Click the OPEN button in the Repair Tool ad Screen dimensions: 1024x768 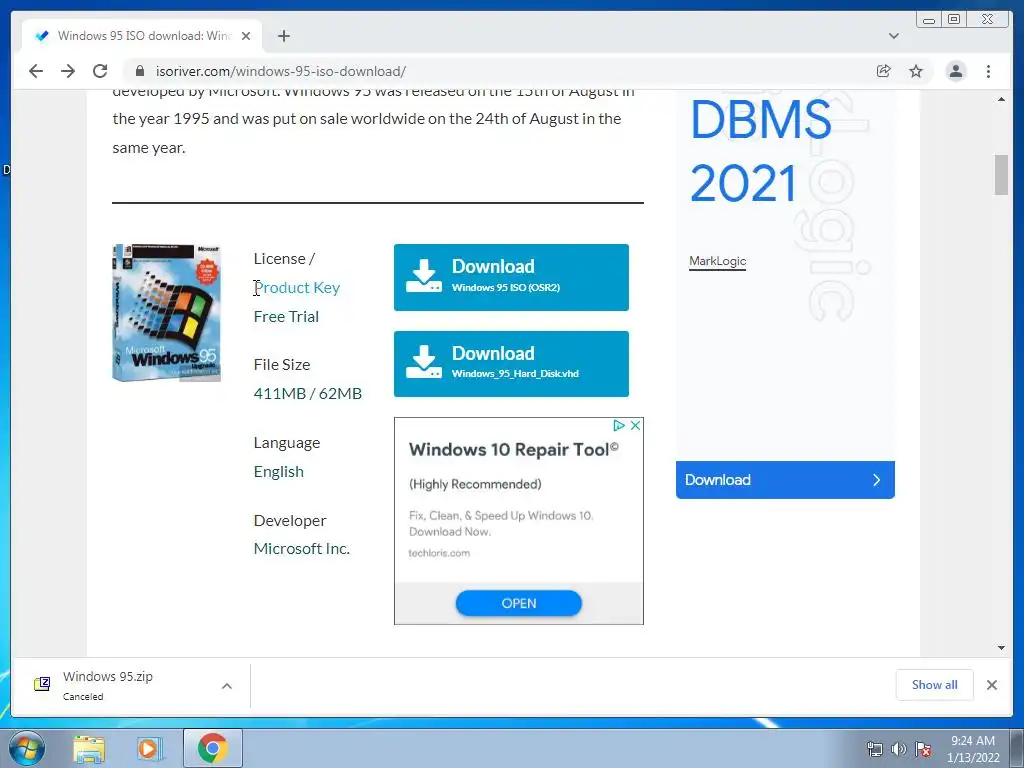click(x=519, y=603)
